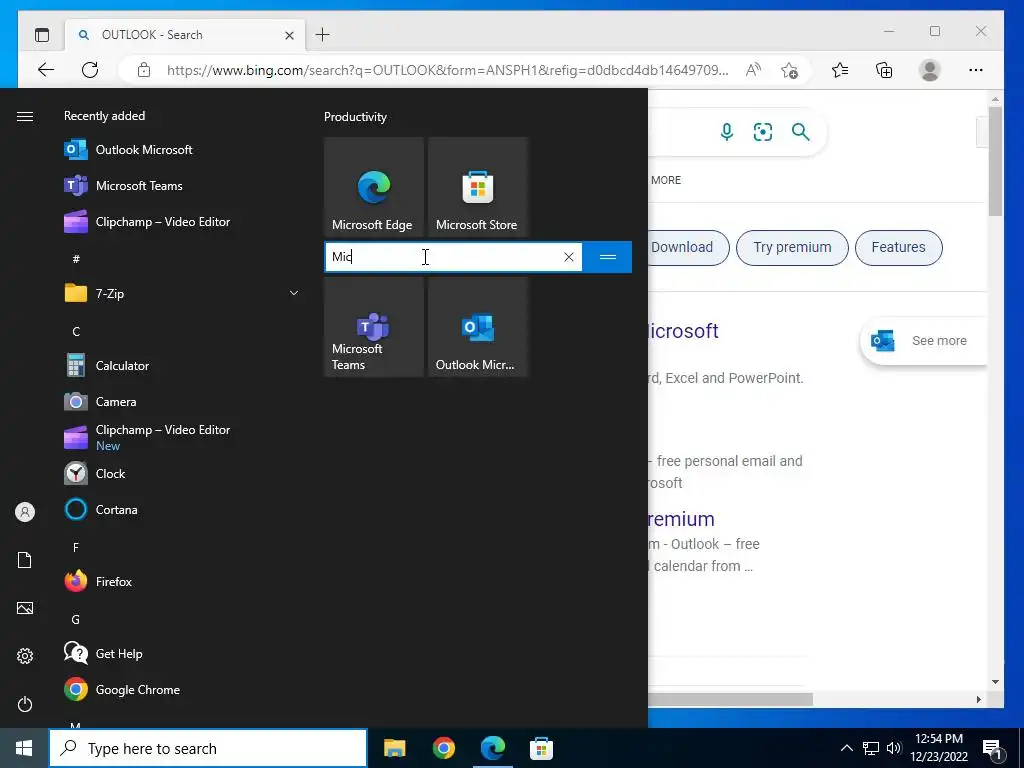Open Edge Settings and more menu
The height and width of the screenshot is (768, 1024).
[976, 70]
